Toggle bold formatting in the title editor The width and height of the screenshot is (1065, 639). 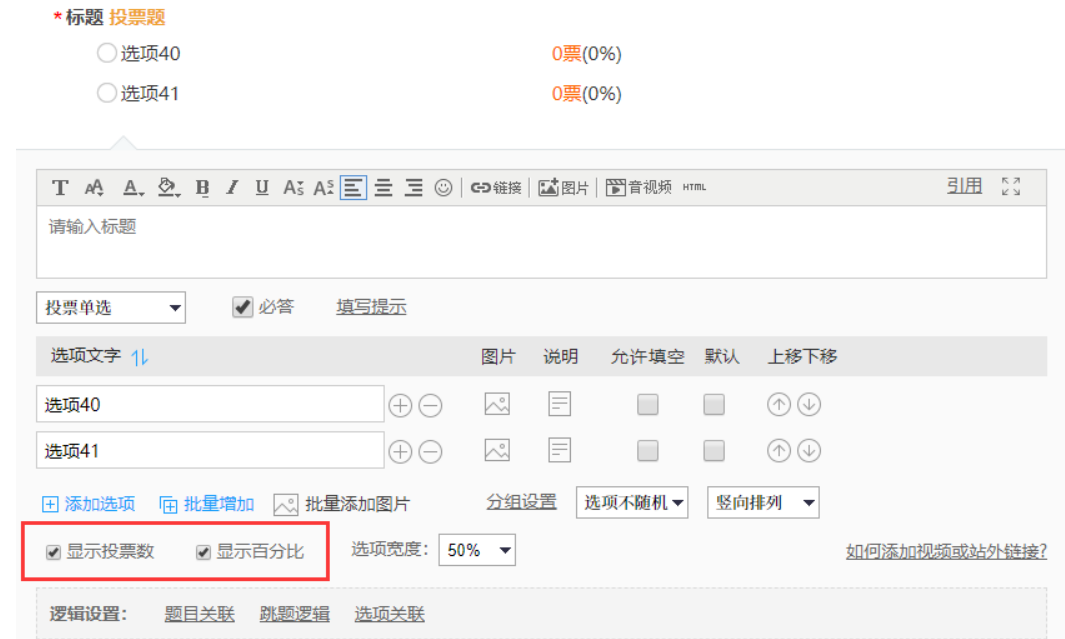tap(203, 187)
